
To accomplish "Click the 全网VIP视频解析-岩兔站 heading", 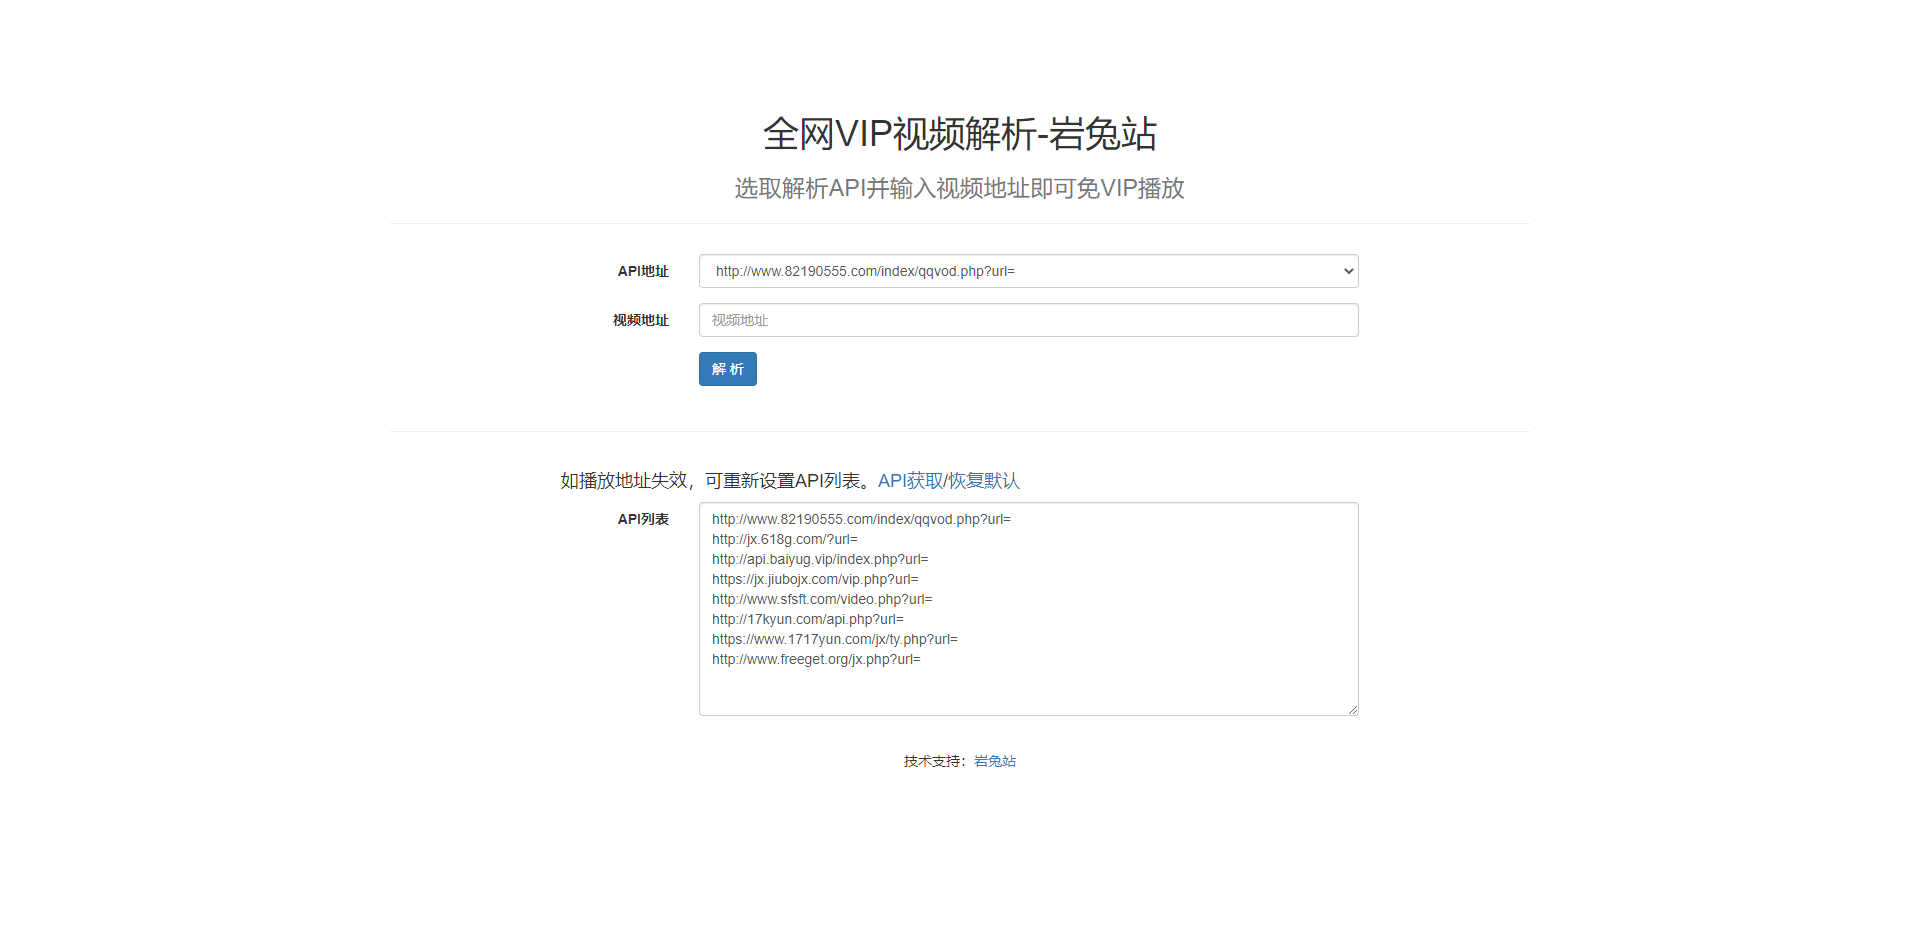I will coord(960,134).
